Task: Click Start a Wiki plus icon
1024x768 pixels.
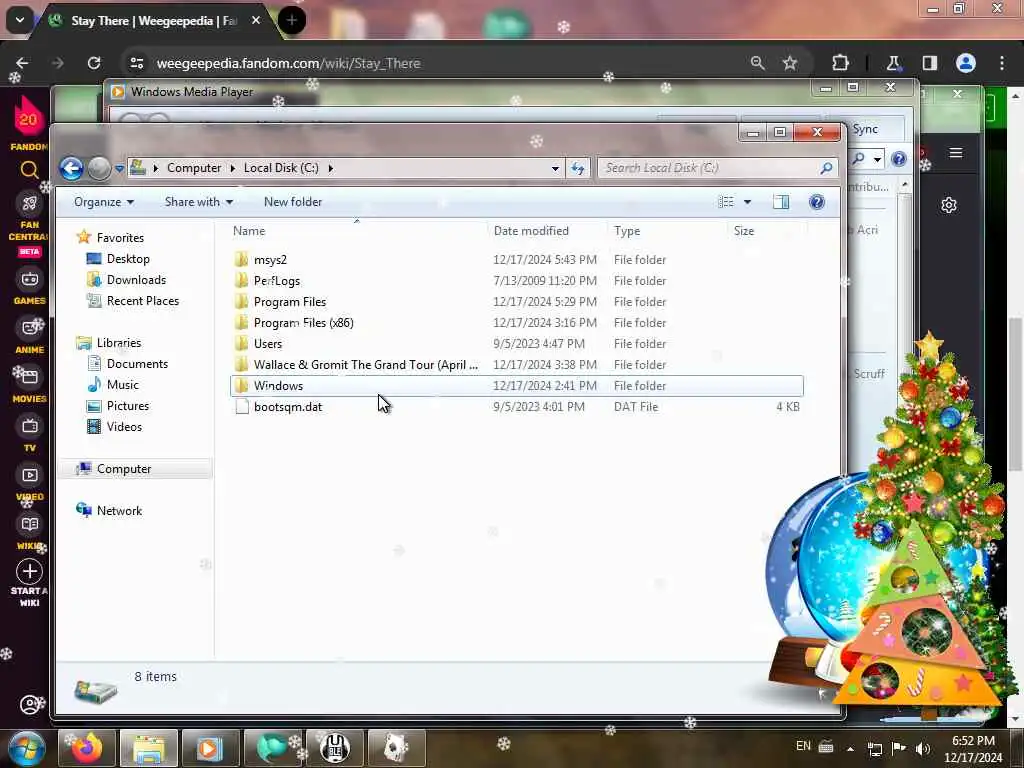Action: pyautogui.click(x=29, y=571)
